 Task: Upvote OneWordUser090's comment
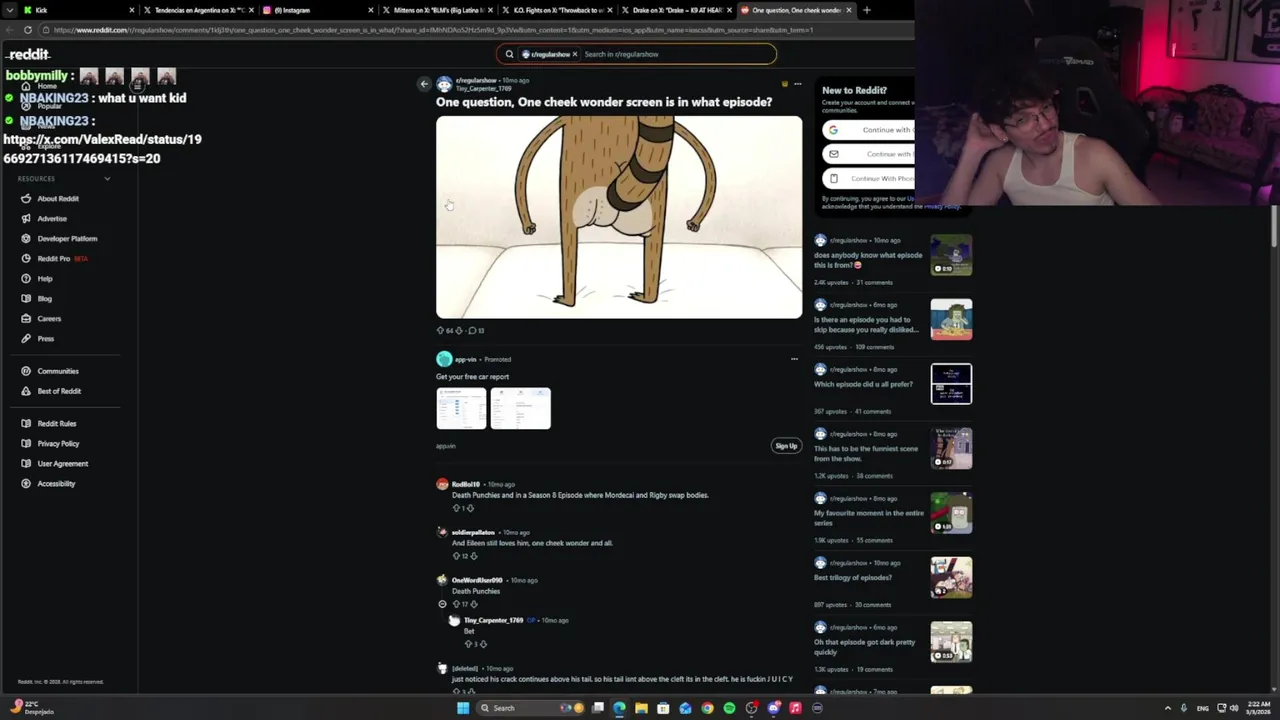456,604
